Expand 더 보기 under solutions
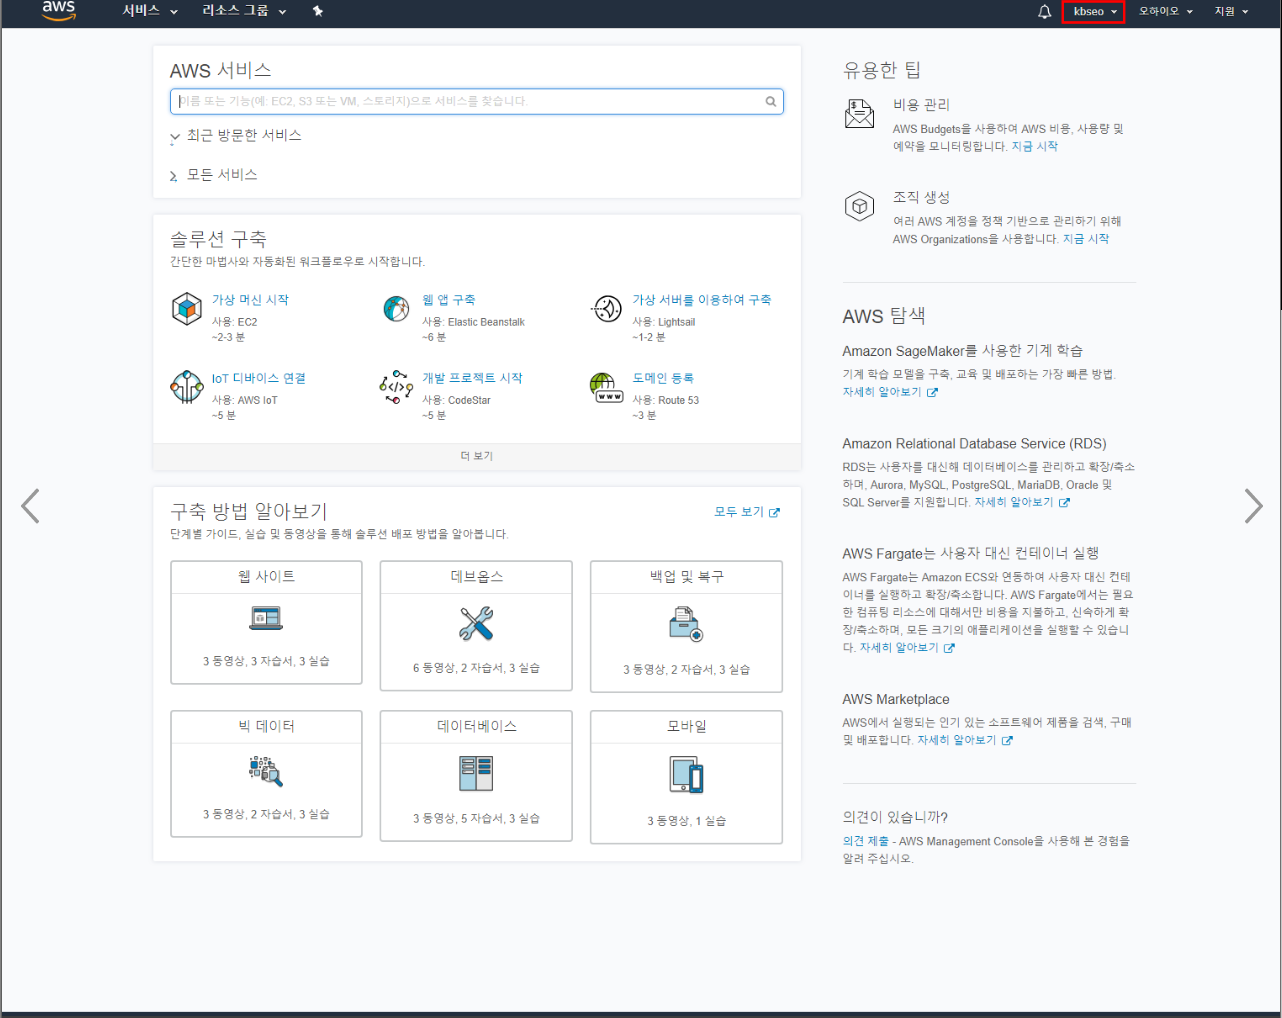This screenshot has width=1282, height=1018. pyautogui.click(x=477, y=456)
